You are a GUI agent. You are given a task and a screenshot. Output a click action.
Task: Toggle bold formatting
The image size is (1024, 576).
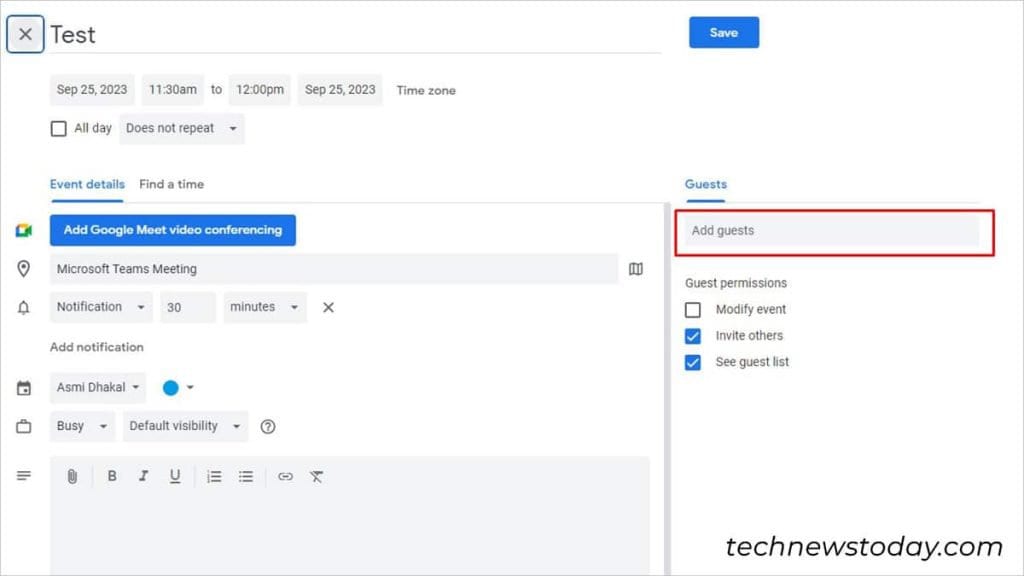click(112, 477)
